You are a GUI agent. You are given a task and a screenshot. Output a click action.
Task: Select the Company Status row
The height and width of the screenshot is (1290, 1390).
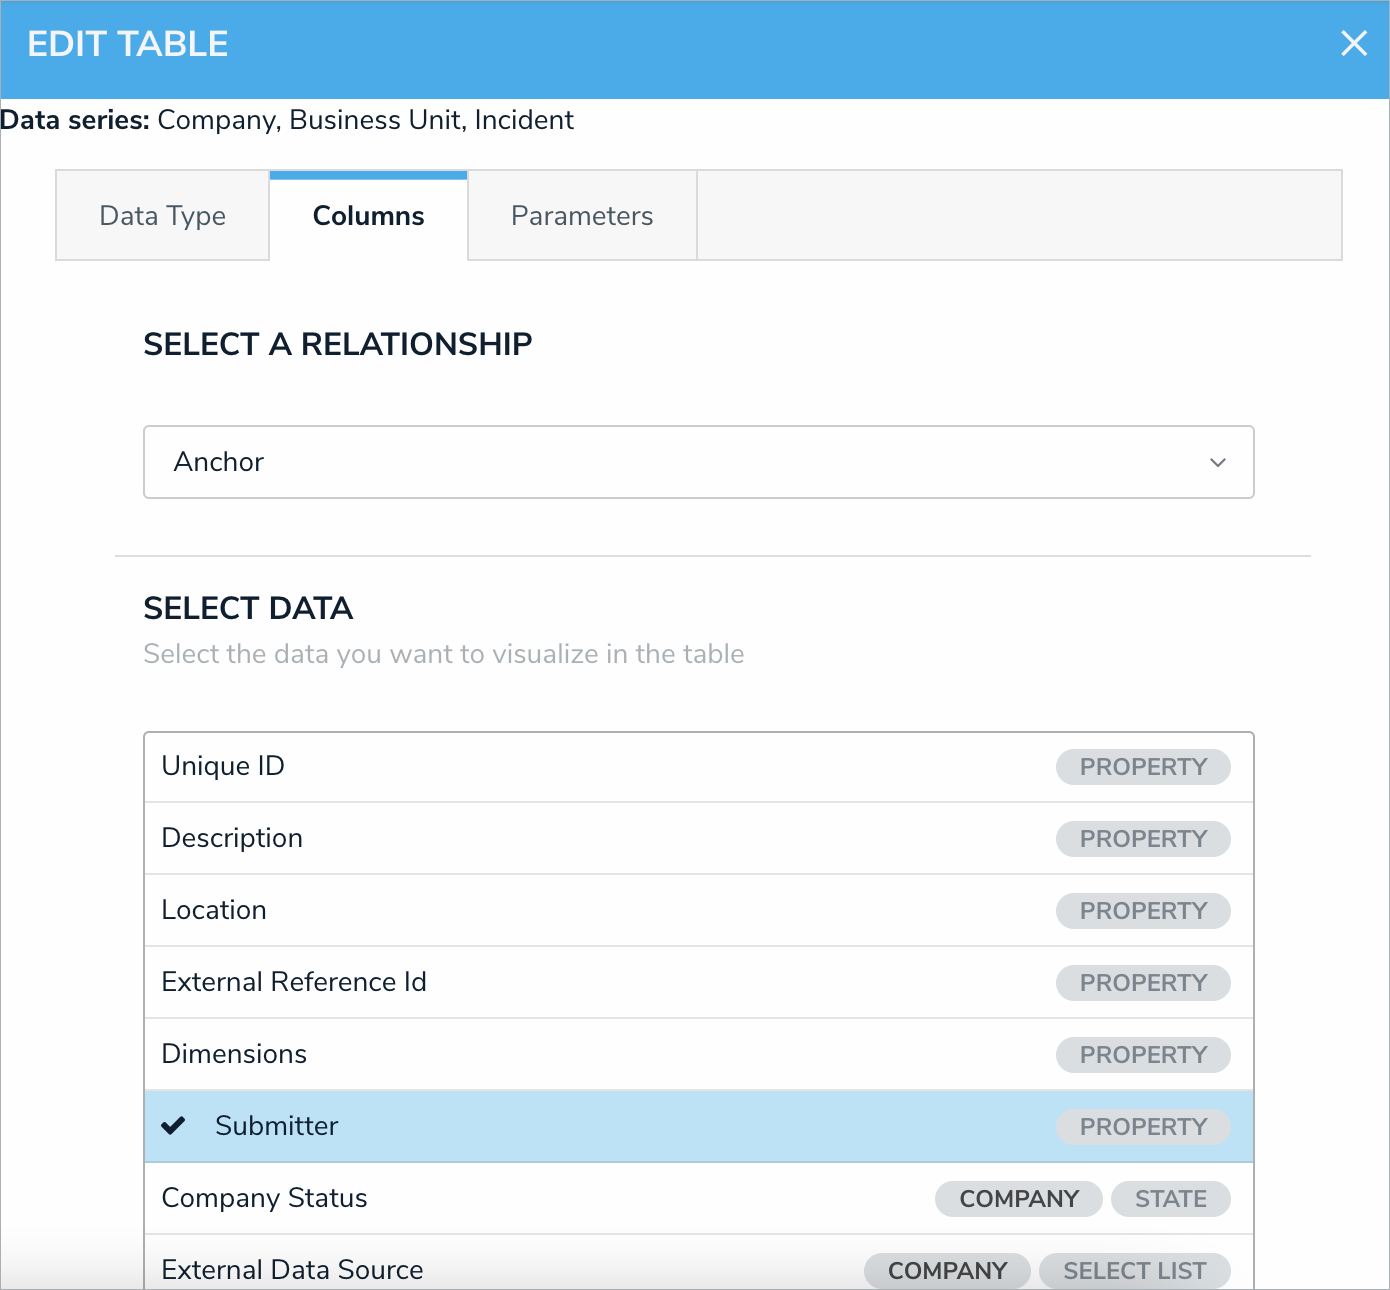[540, 1199]
